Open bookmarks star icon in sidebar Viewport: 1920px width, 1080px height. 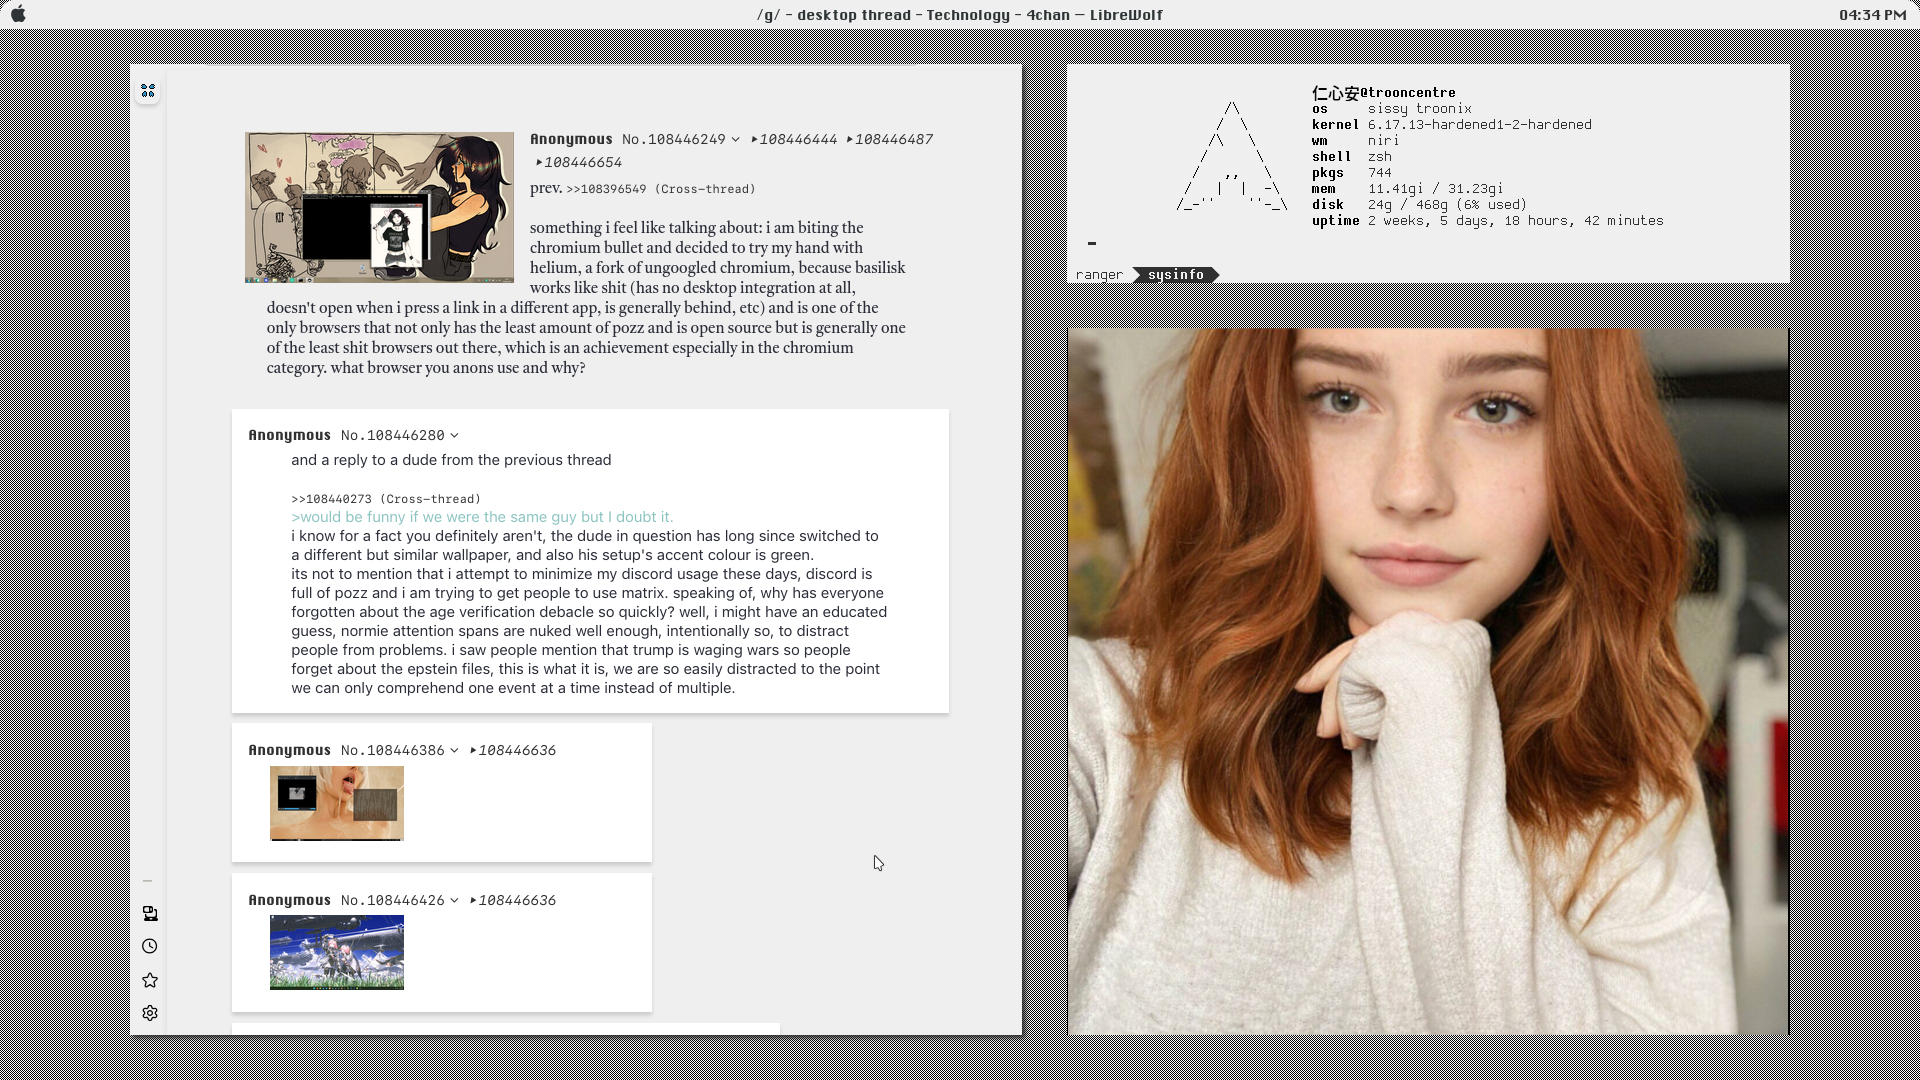coord(150,980)
